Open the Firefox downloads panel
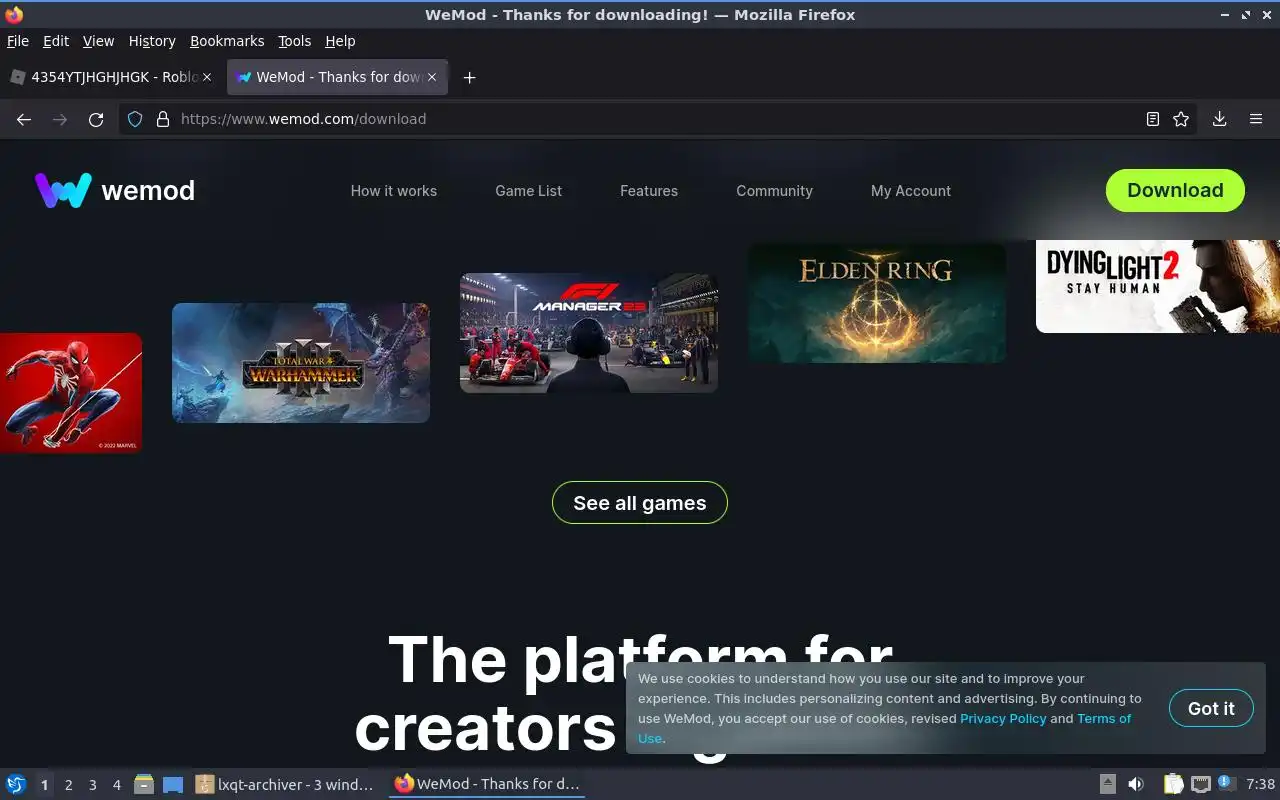This screenshot has height=800, width=1280. click(x=1220, y=119)
